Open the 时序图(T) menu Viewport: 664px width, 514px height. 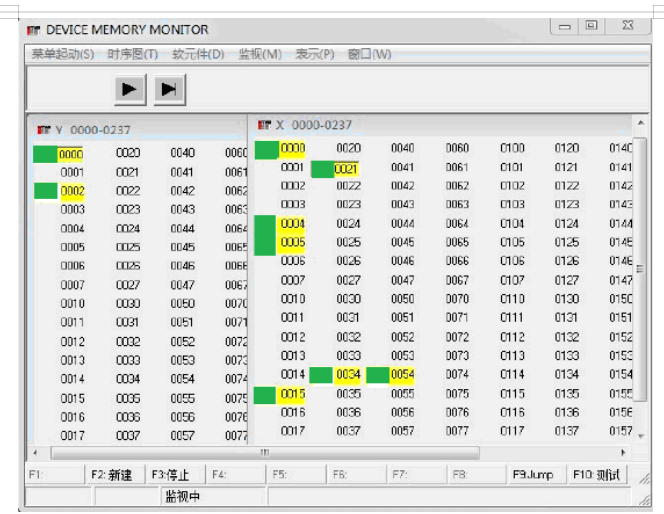pyautogui.click(x=133, y=54)
